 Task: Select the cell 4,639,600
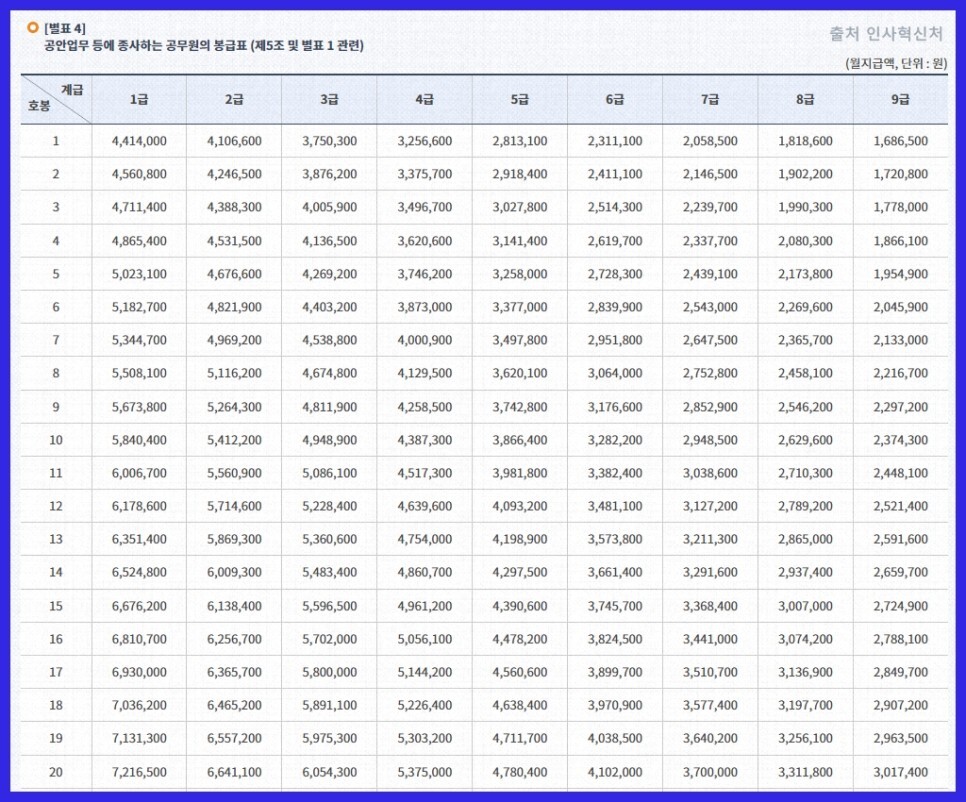pos(424,506)
